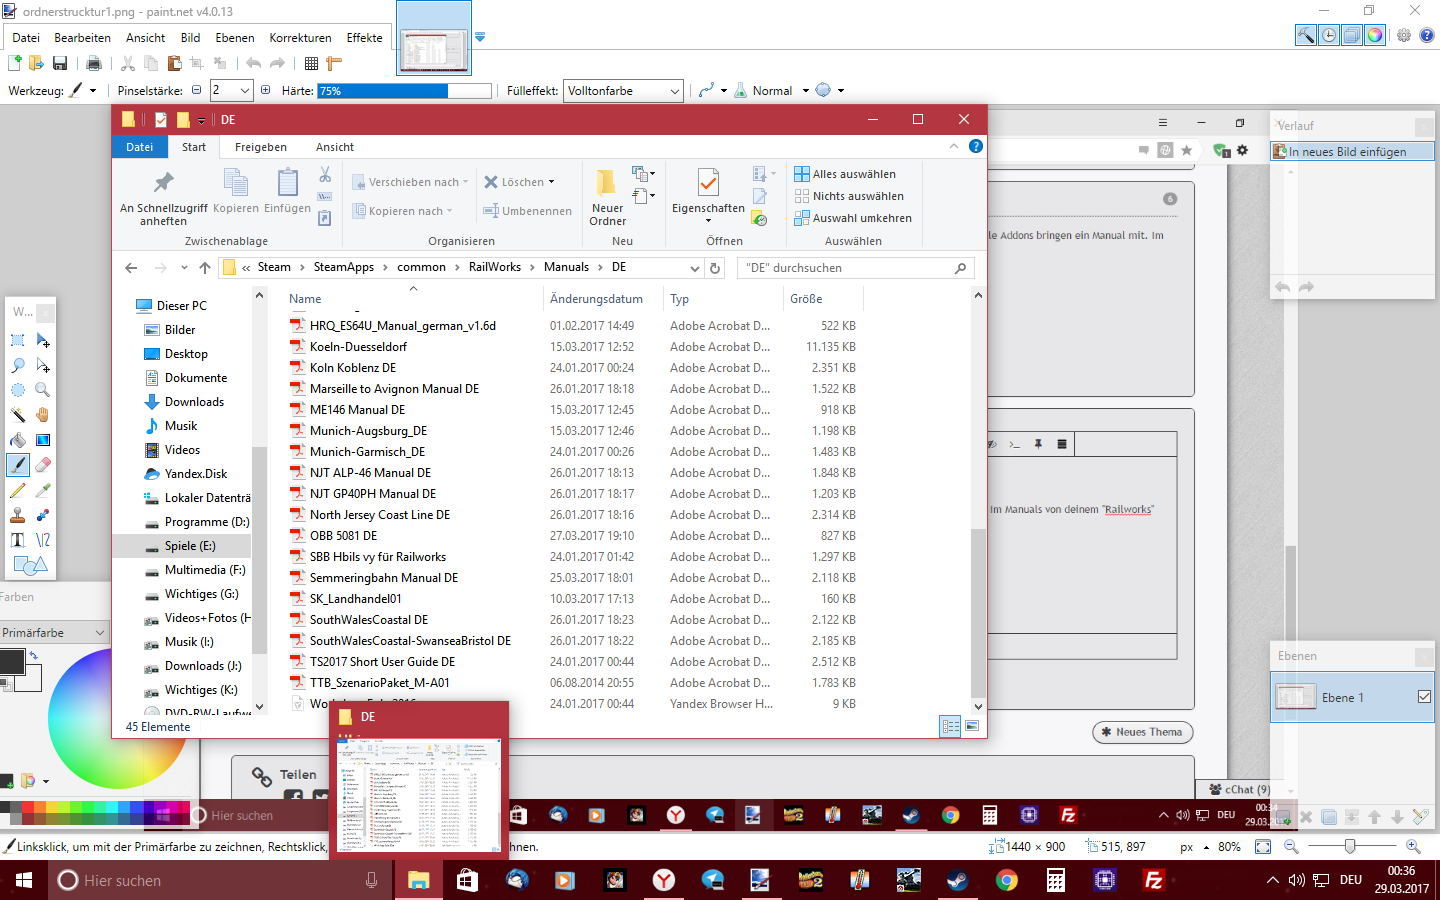This screenshot has height=900, width=1440.
Task: Switch to the Ansicht ribbon tab in Explorer
Action: pos(334,147)
